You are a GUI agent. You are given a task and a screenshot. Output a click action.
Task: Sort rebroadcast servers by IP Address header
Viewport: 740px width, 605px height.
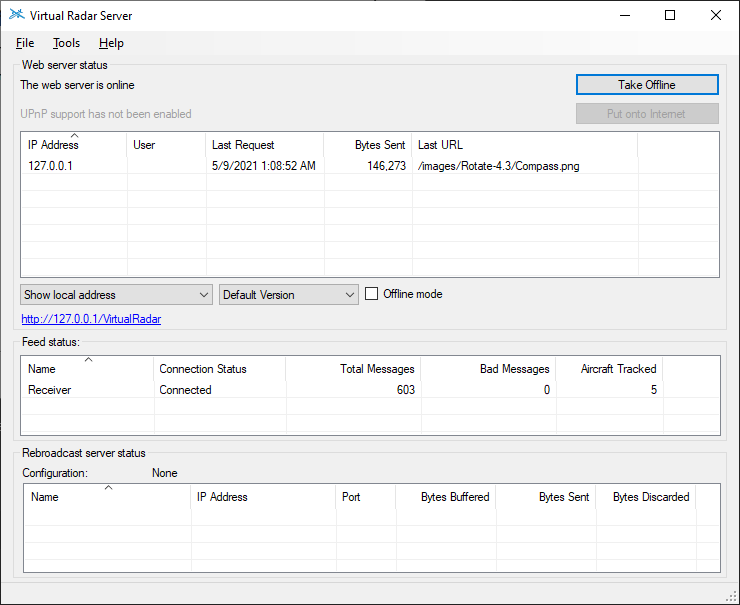click(x=264, y=496)
